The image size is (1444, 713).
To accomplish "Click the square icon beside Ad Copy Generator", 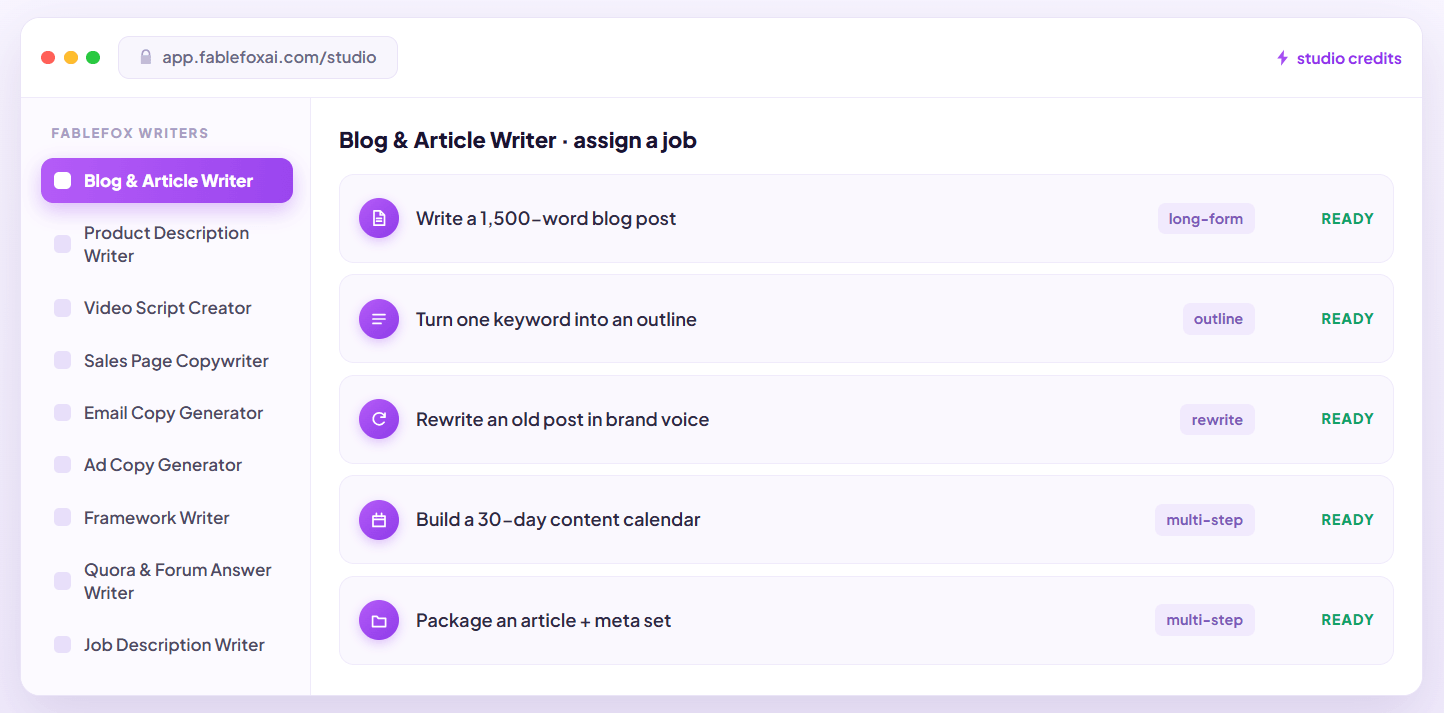I will click(63, 465).
